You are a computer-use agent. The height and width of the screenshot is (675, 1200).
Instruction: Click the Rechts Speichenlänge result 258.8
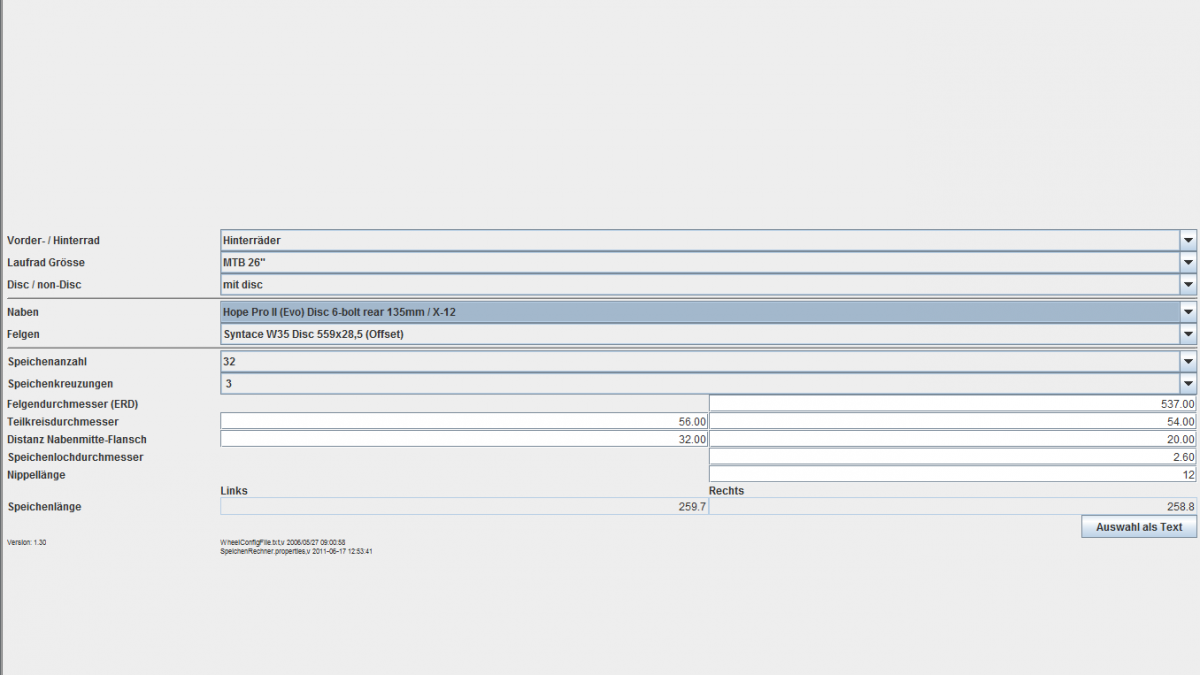point(952,507)
